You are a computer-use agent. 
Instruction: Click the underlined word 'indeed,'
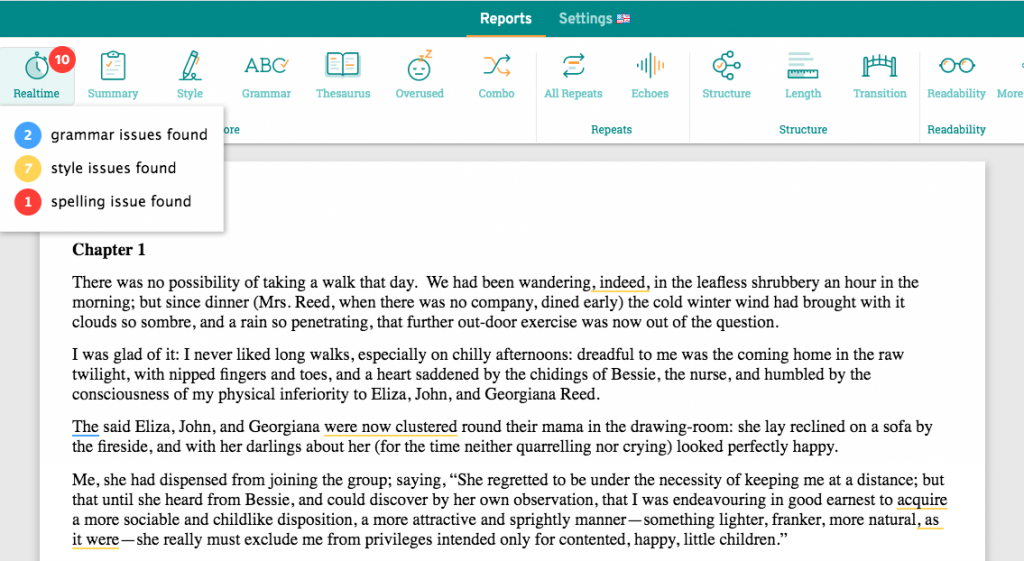624,282
